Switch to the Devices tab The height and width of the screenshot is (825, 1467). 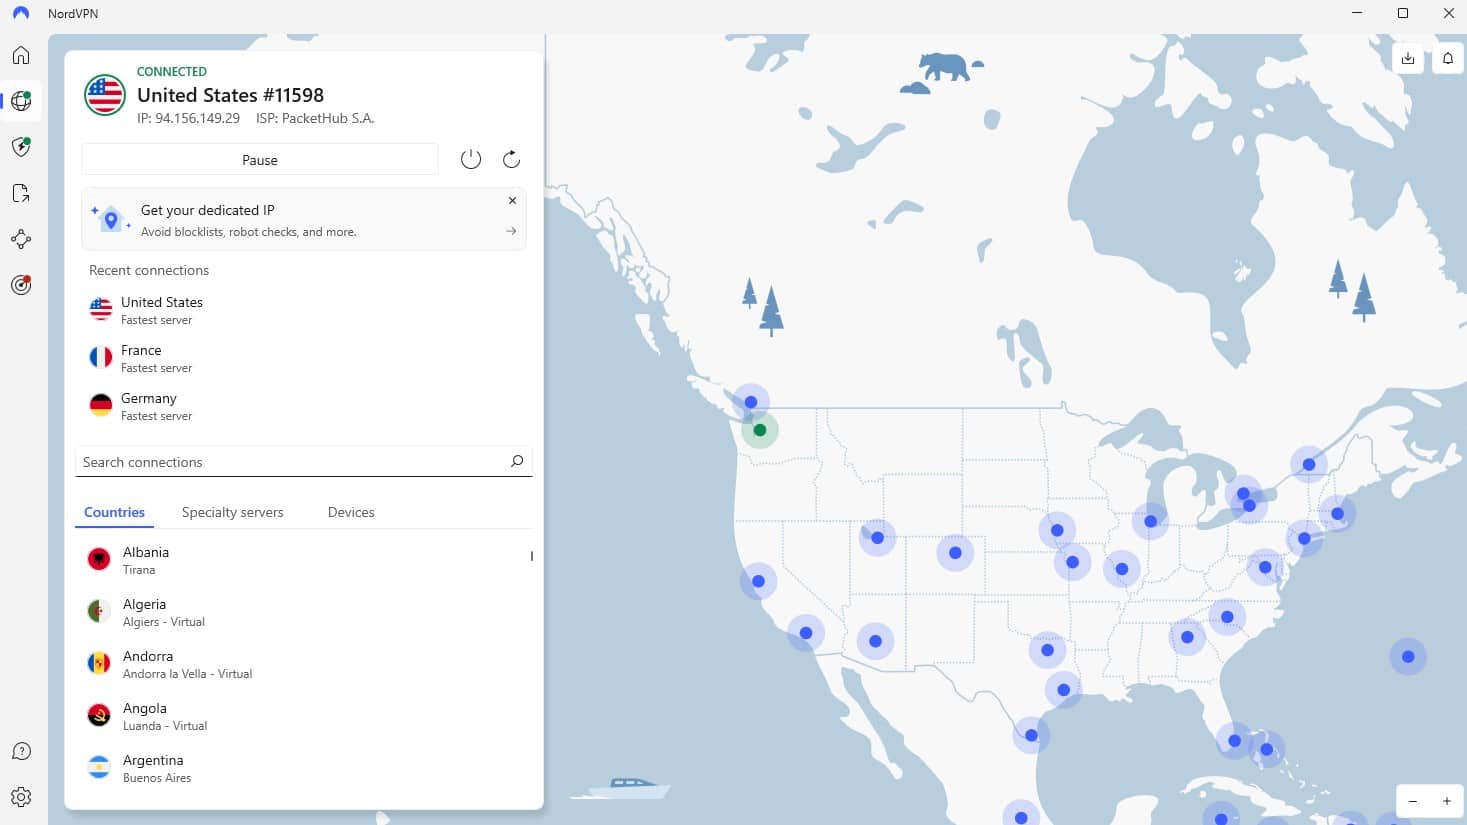click(x=351, y=512)
